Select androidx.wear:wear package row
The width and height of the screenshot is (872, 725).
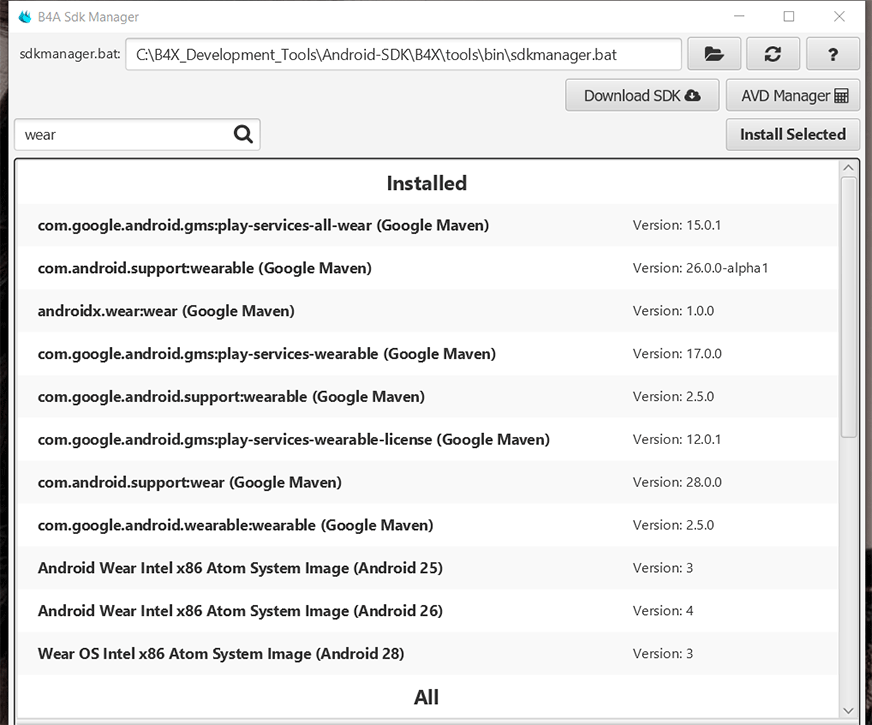[166, 311]
